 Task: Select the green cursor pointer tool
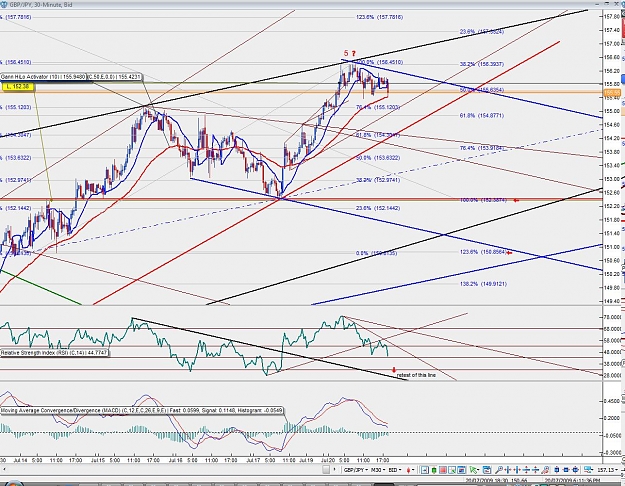coord(474,470)
